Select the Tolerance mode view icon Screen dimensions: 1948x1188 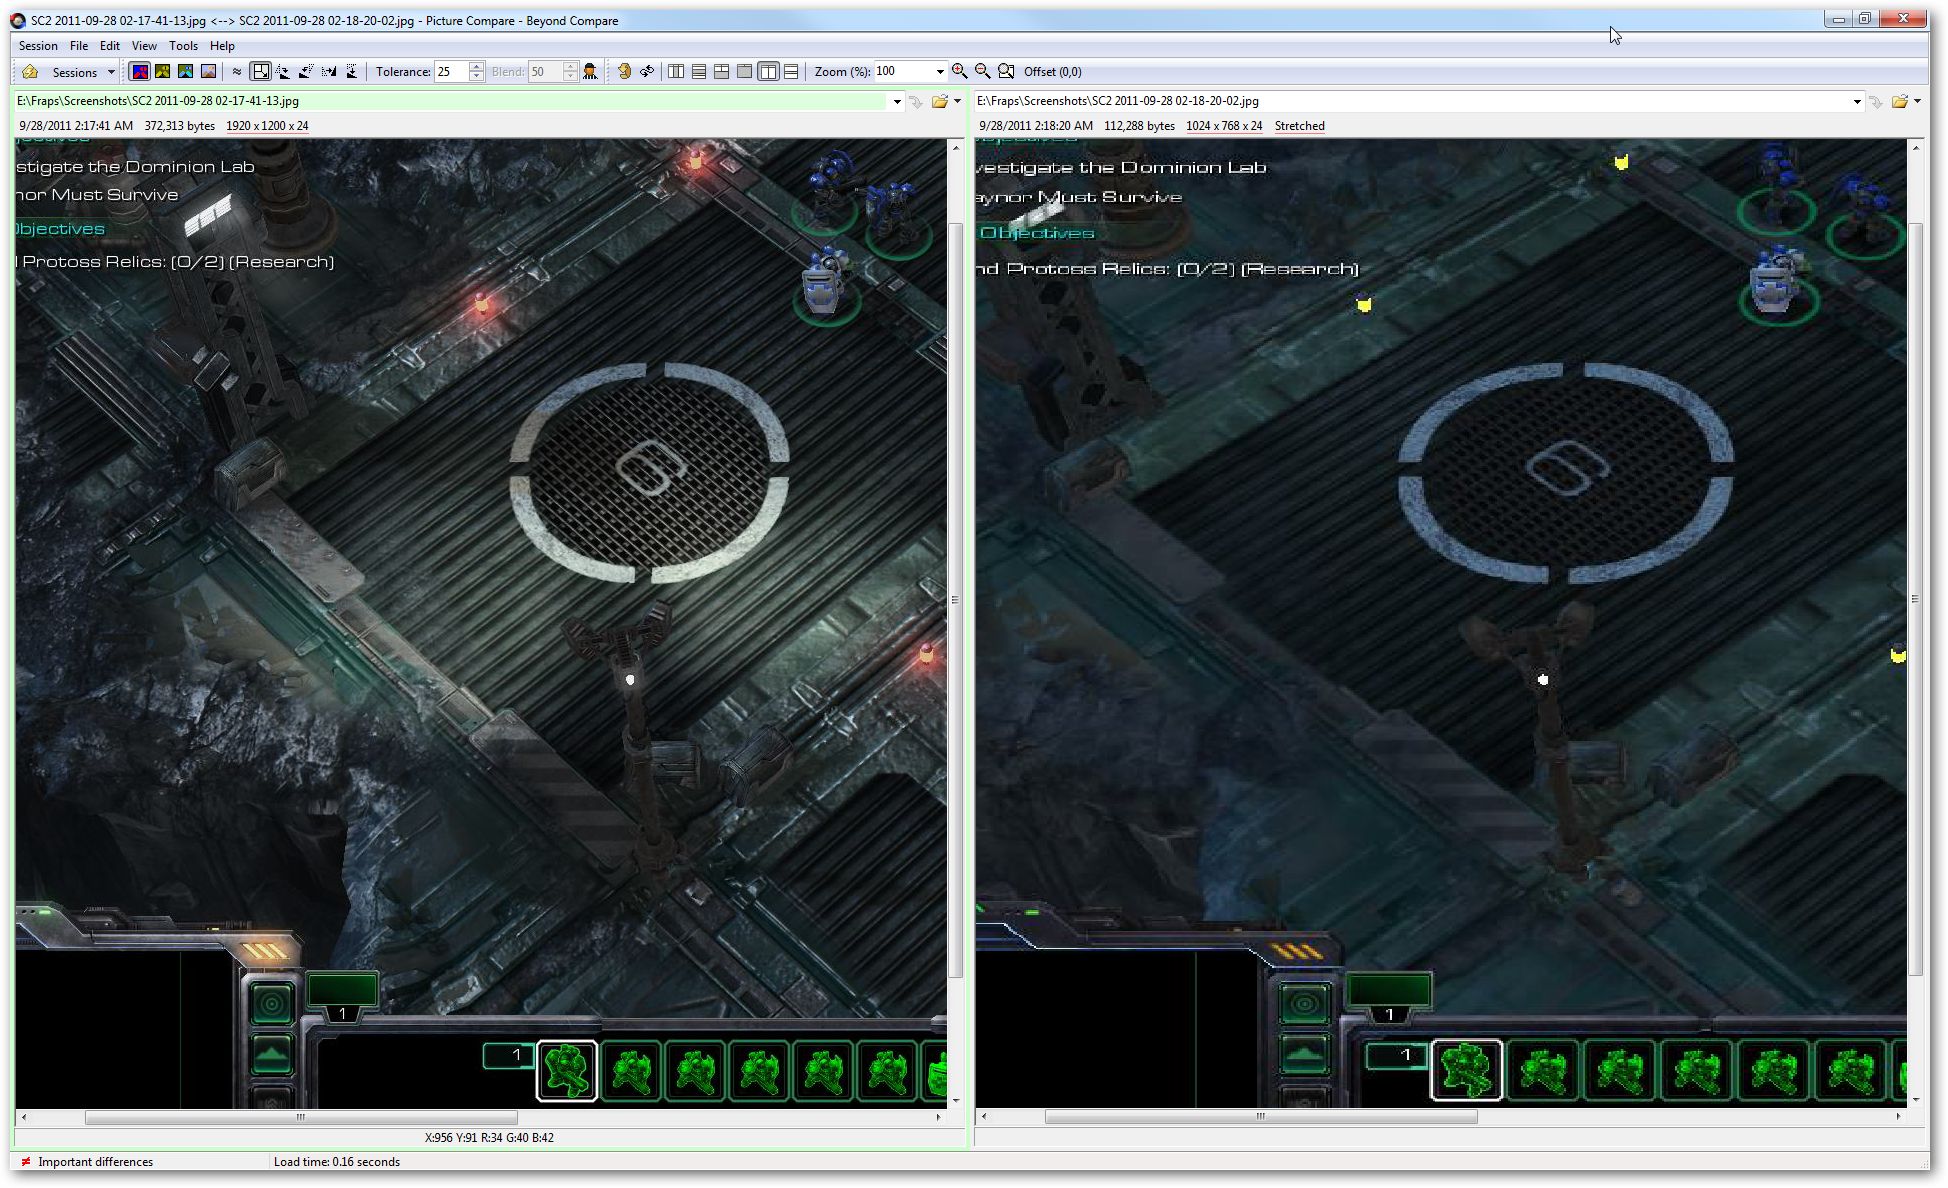pos(140,72)
